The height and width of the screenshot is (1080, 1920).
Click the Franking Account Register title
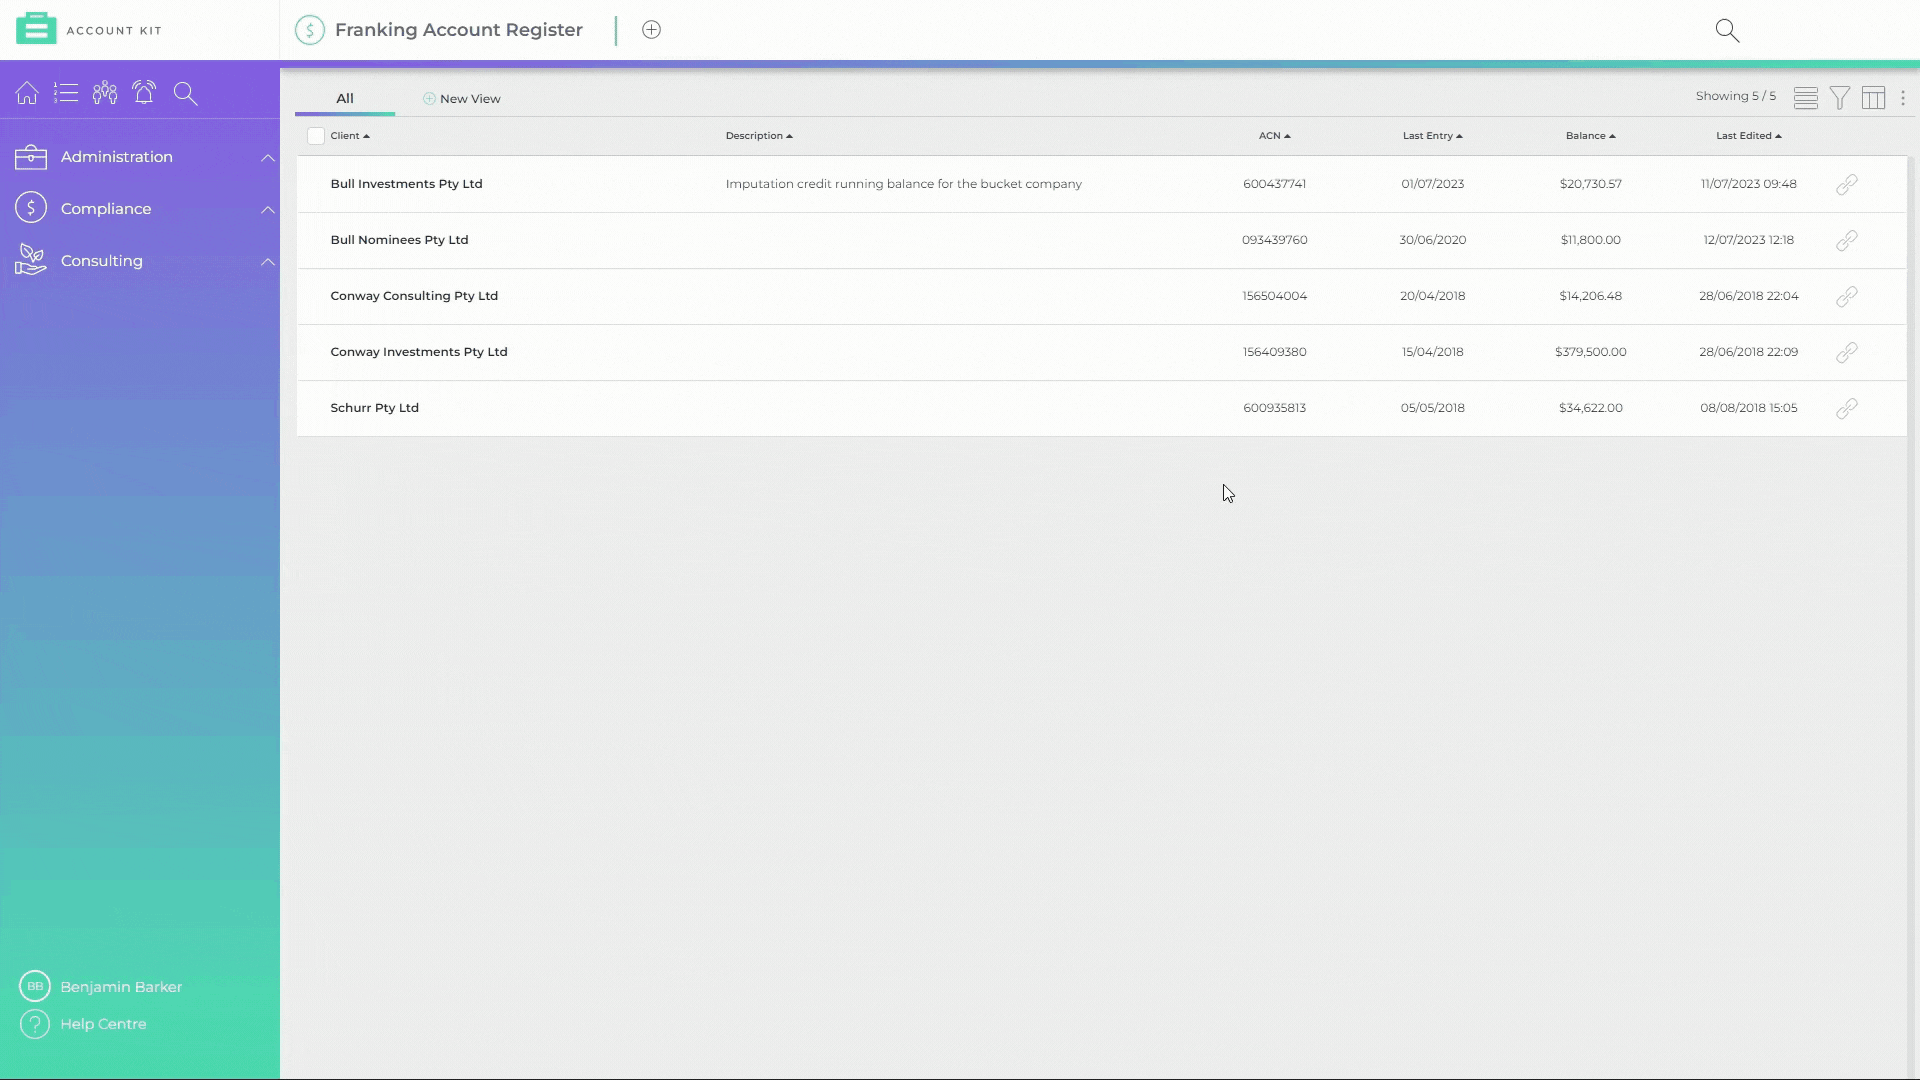click(x=459, y=30)
